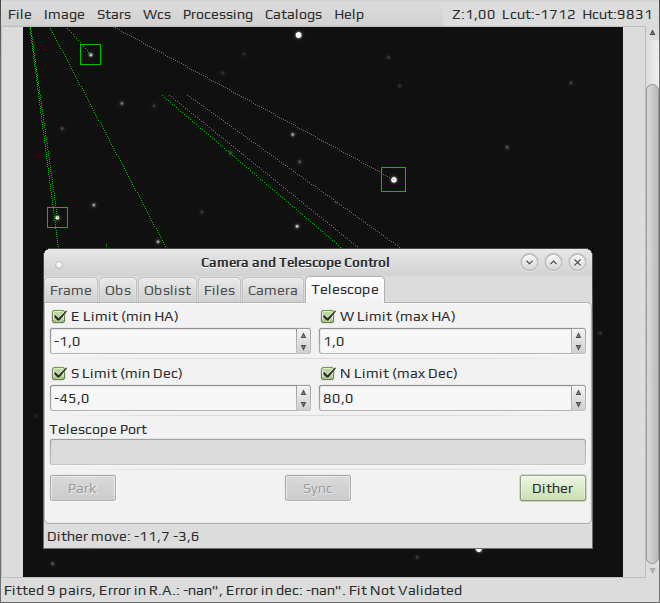The width and height of the screenshot is (660, 603).
Task: Toggle N Limit (max Dec) checkbox
Action: click(328, 373)
